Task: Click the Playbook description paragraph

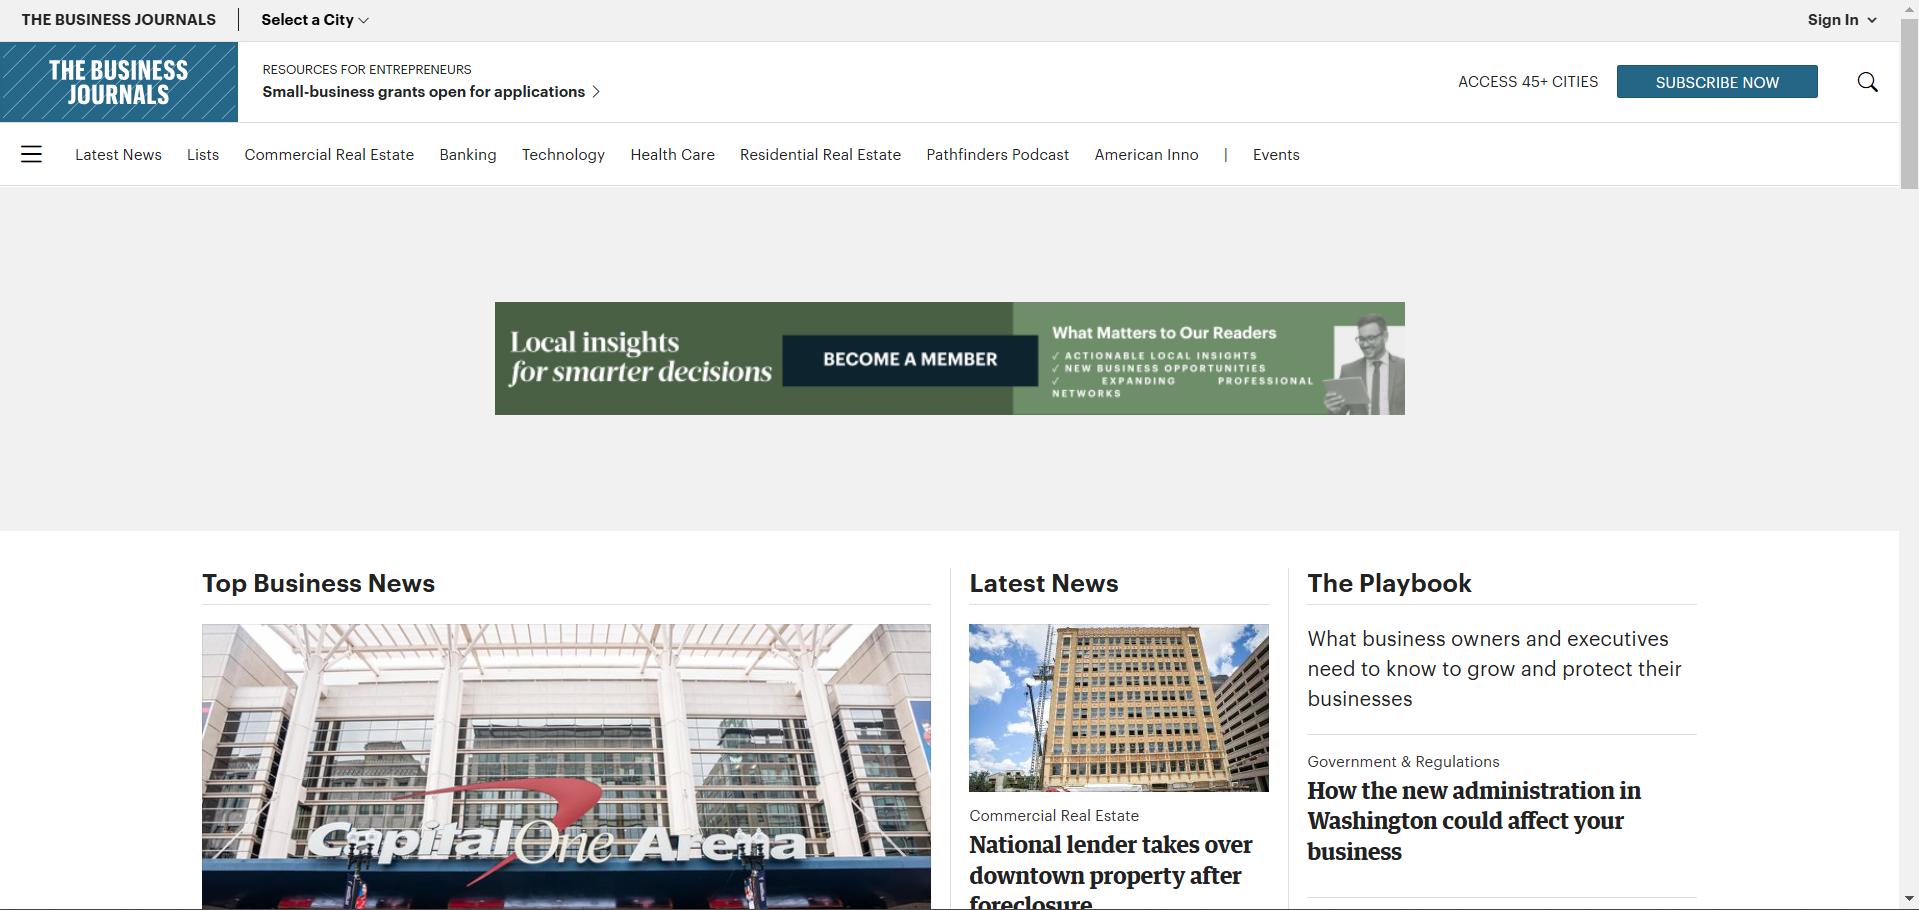Action: coord(1494,669)
